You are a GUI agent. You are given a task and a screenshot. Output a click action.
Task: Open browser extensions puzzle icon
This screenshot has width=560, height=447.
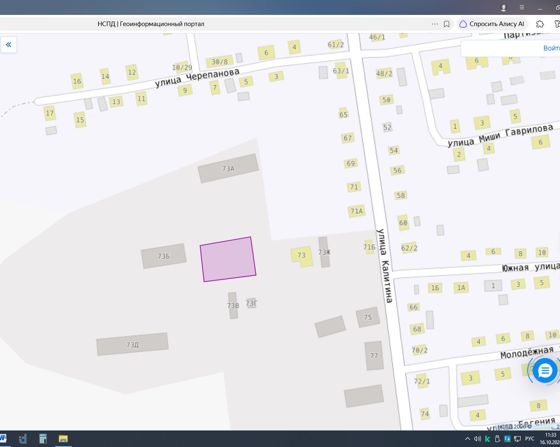[540, 24]
